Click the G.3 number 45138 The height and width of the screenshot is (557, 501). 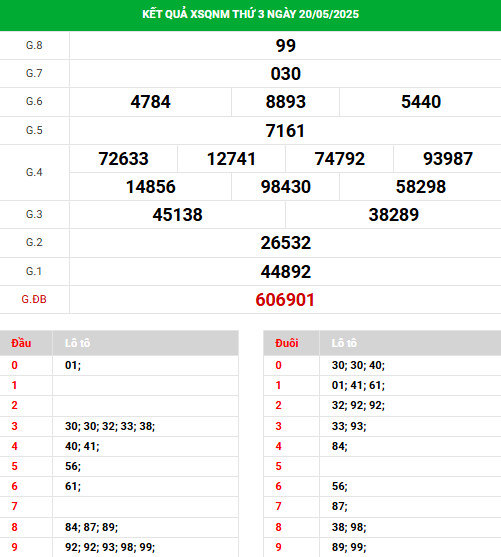tap(177, 215)
